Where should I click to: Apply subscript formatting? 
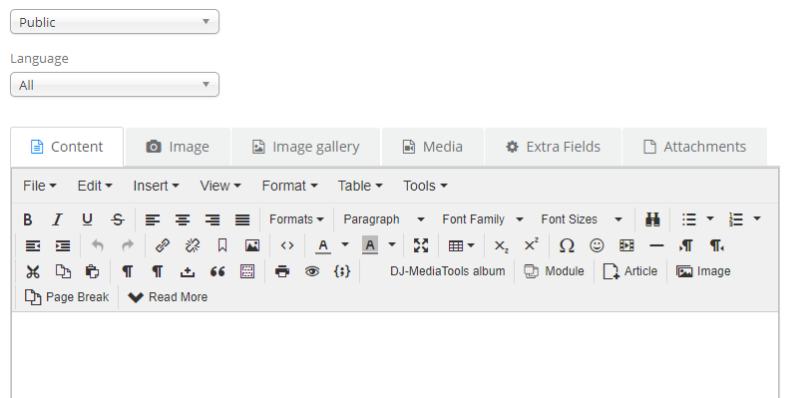tap(501, 246)
